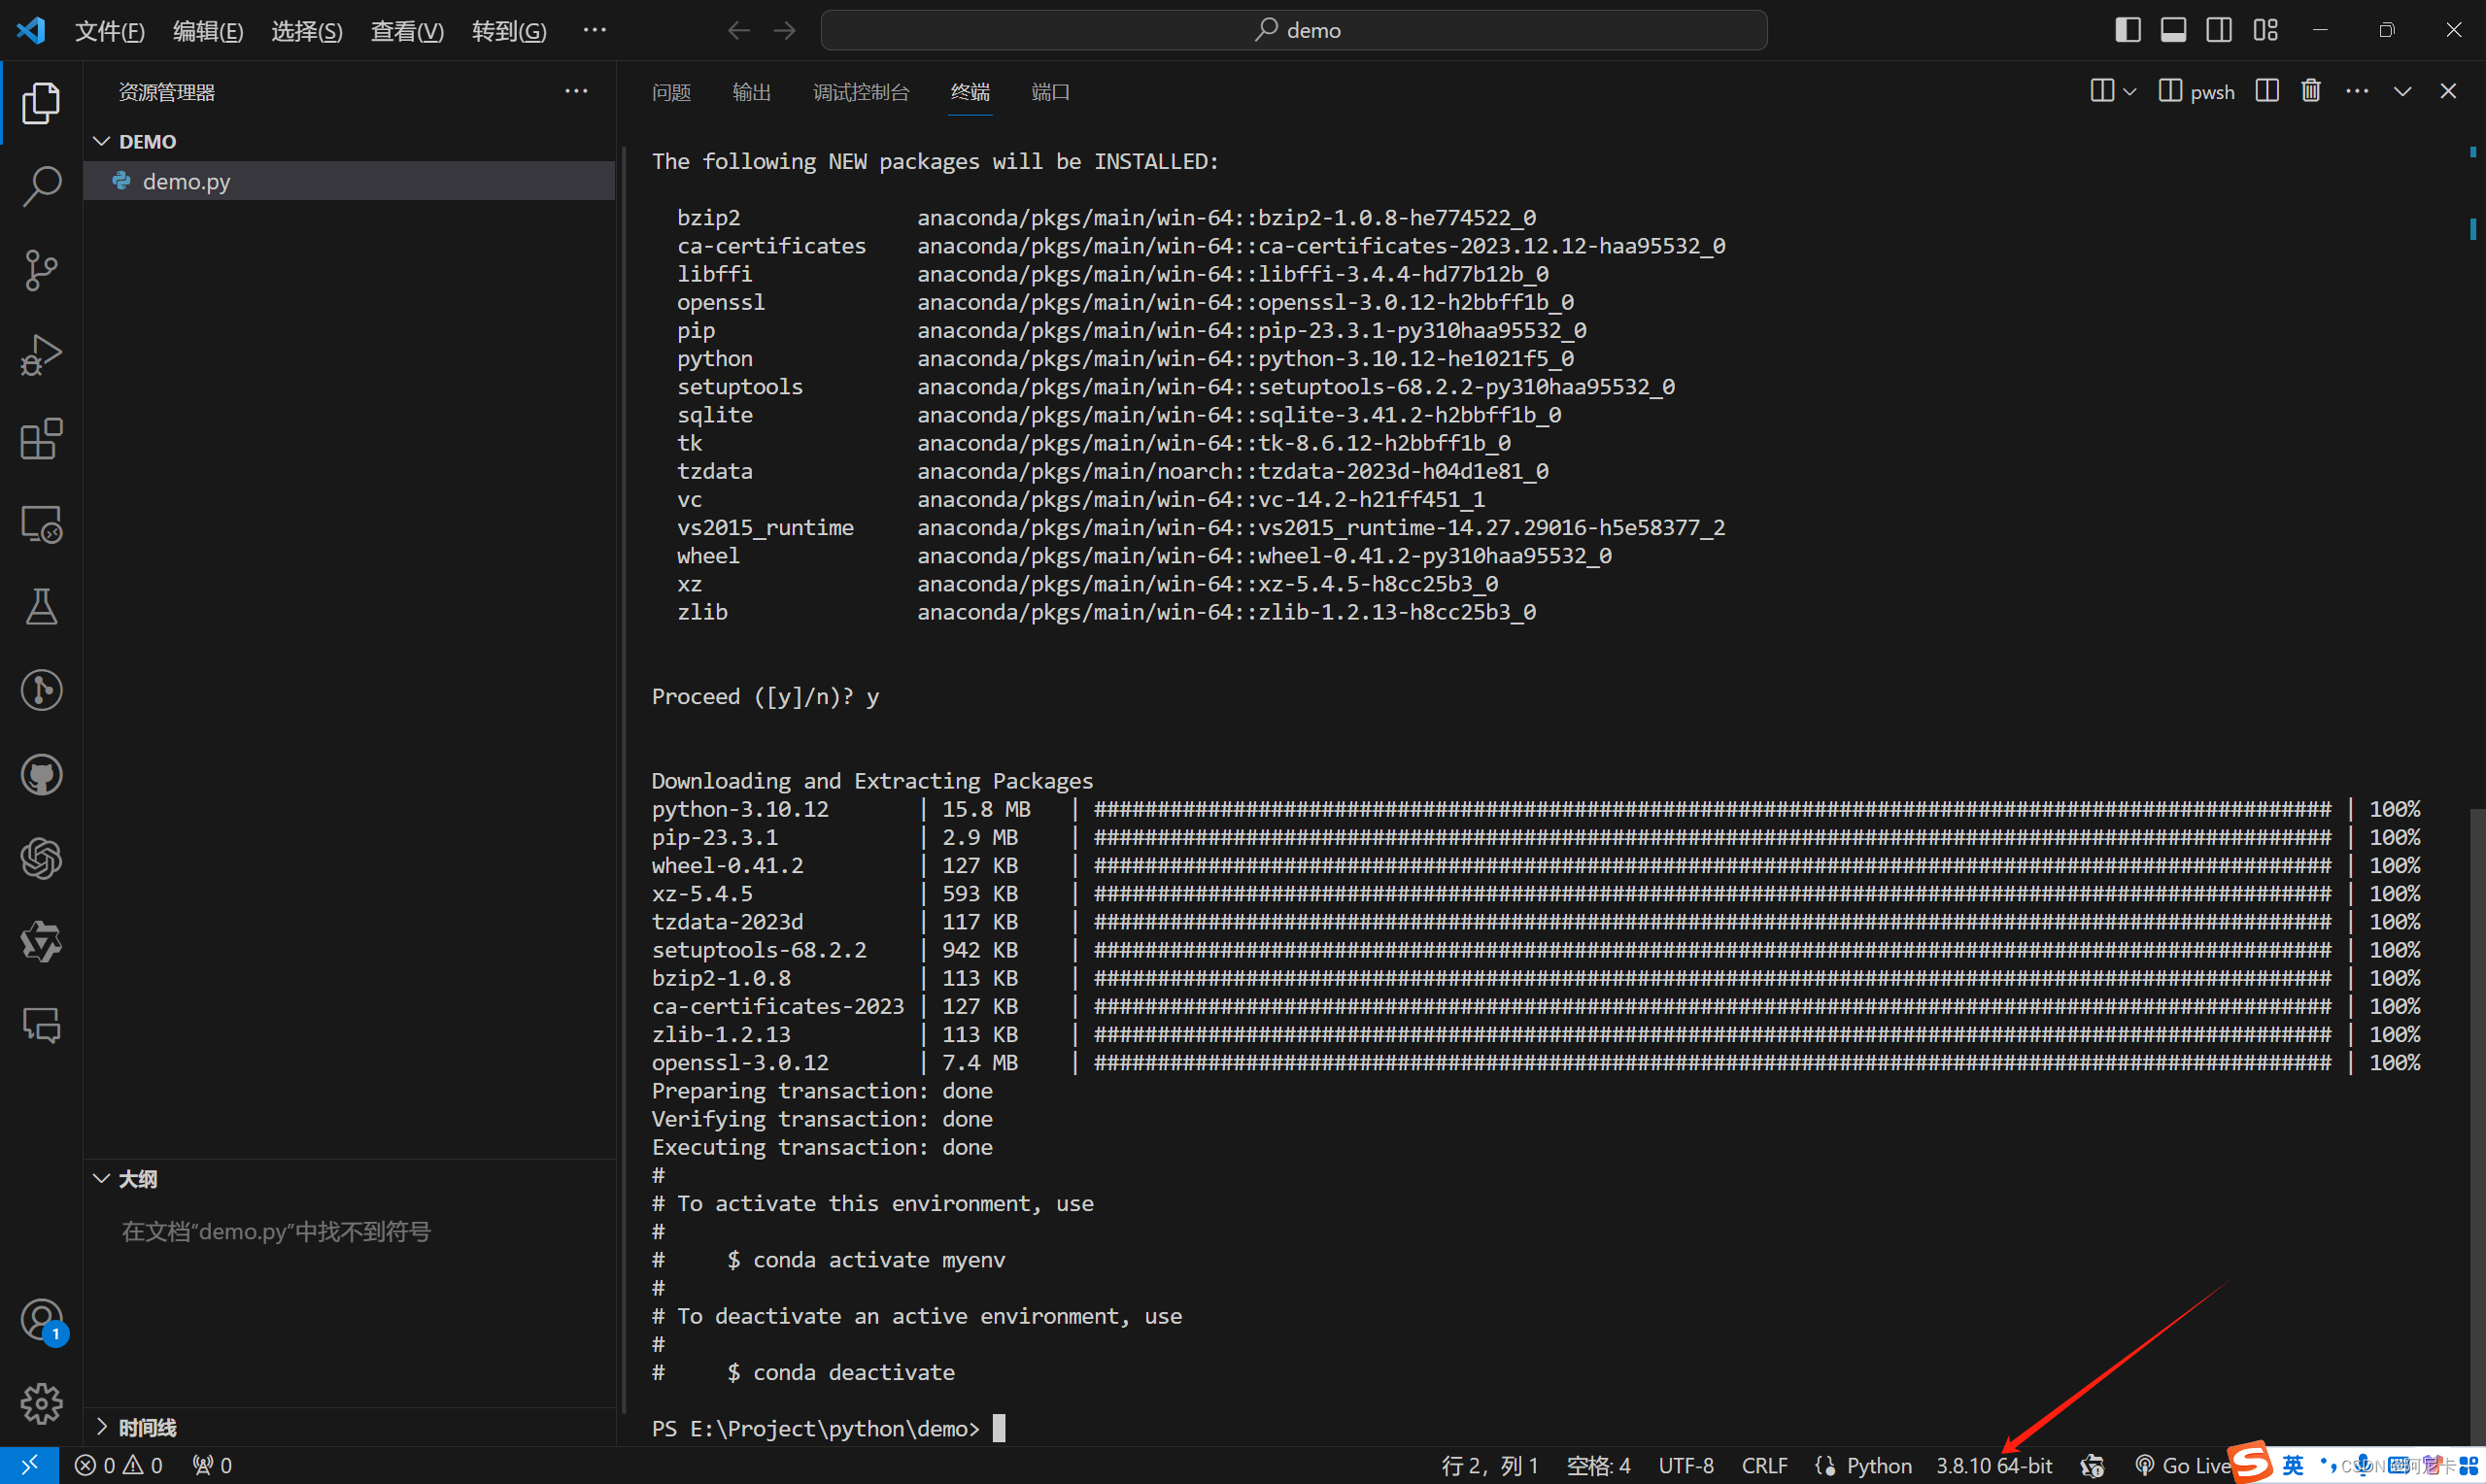Close the terminal panel
The height and width of the screenshot is (1484, 2486).
point(2448,91)
